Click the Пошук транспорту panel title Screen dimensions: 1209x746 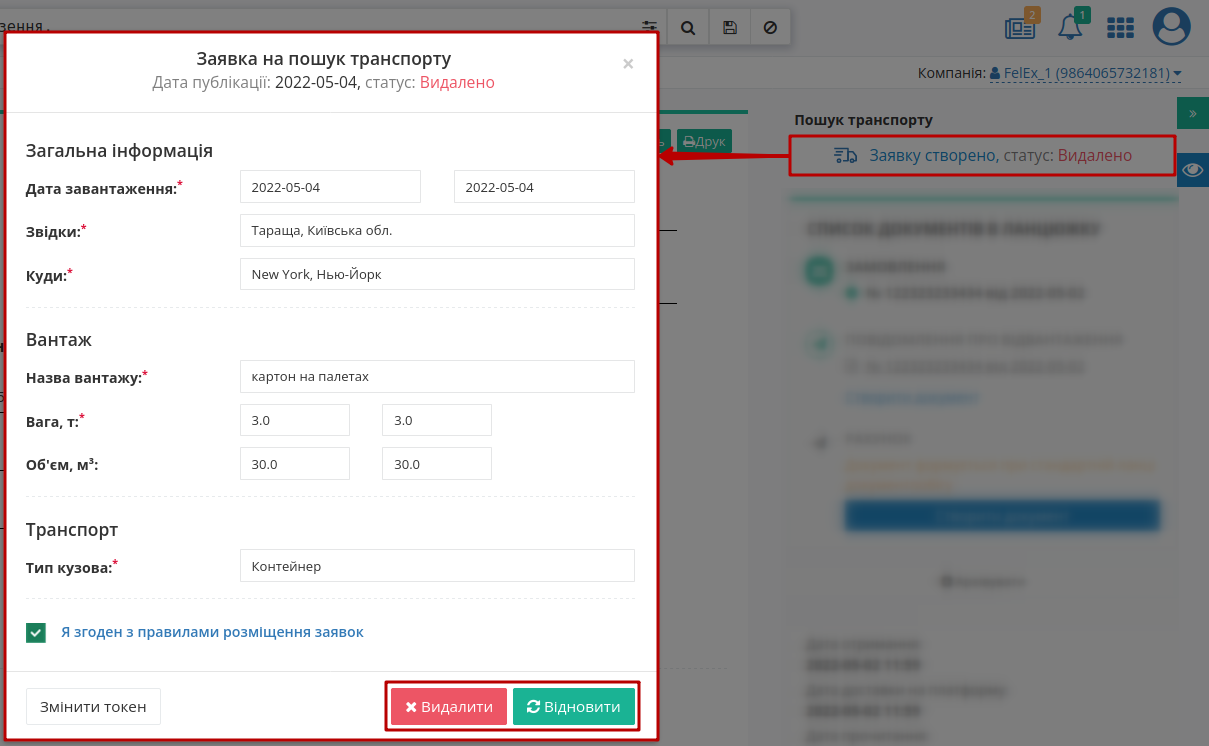click(864, 120)
